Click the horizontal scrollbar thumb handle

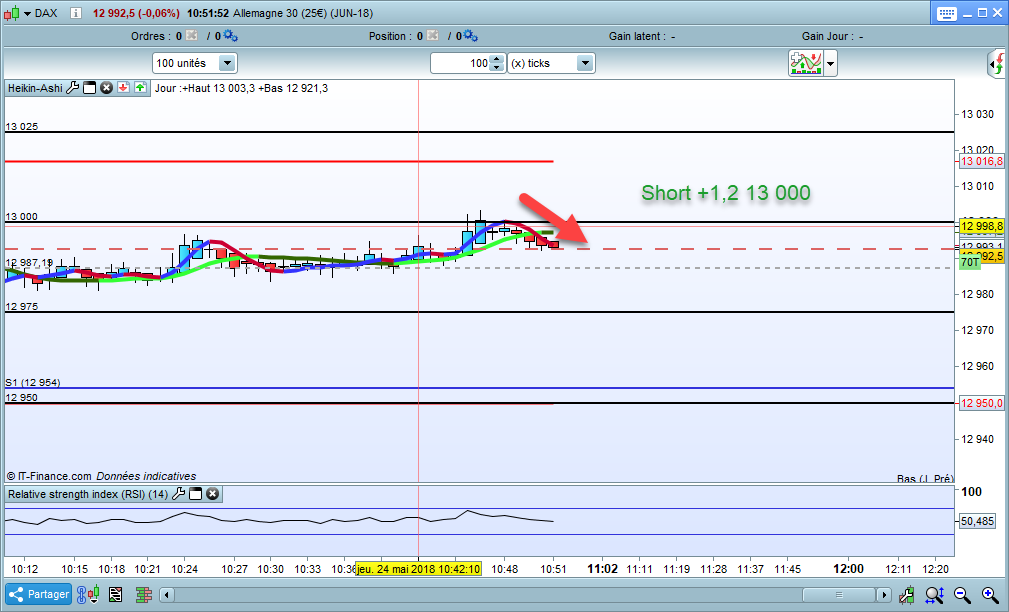point(838,595)
